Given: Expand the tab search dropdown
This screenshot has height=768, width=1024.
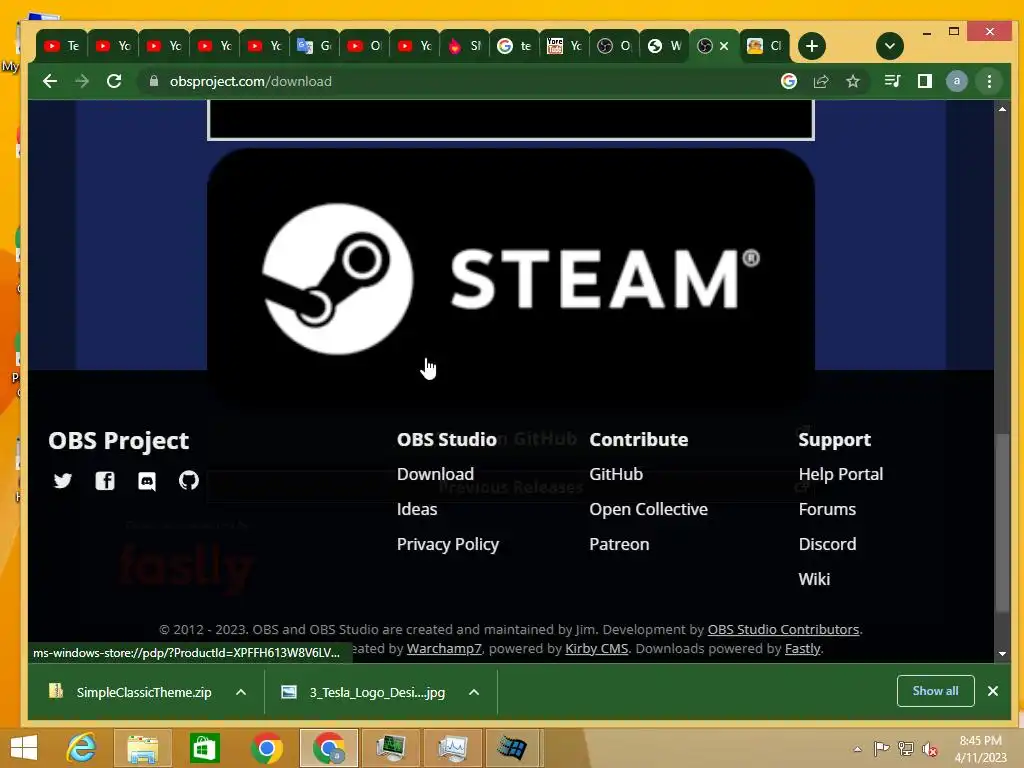Looking at the screenshot, I should tap(889, 46).
